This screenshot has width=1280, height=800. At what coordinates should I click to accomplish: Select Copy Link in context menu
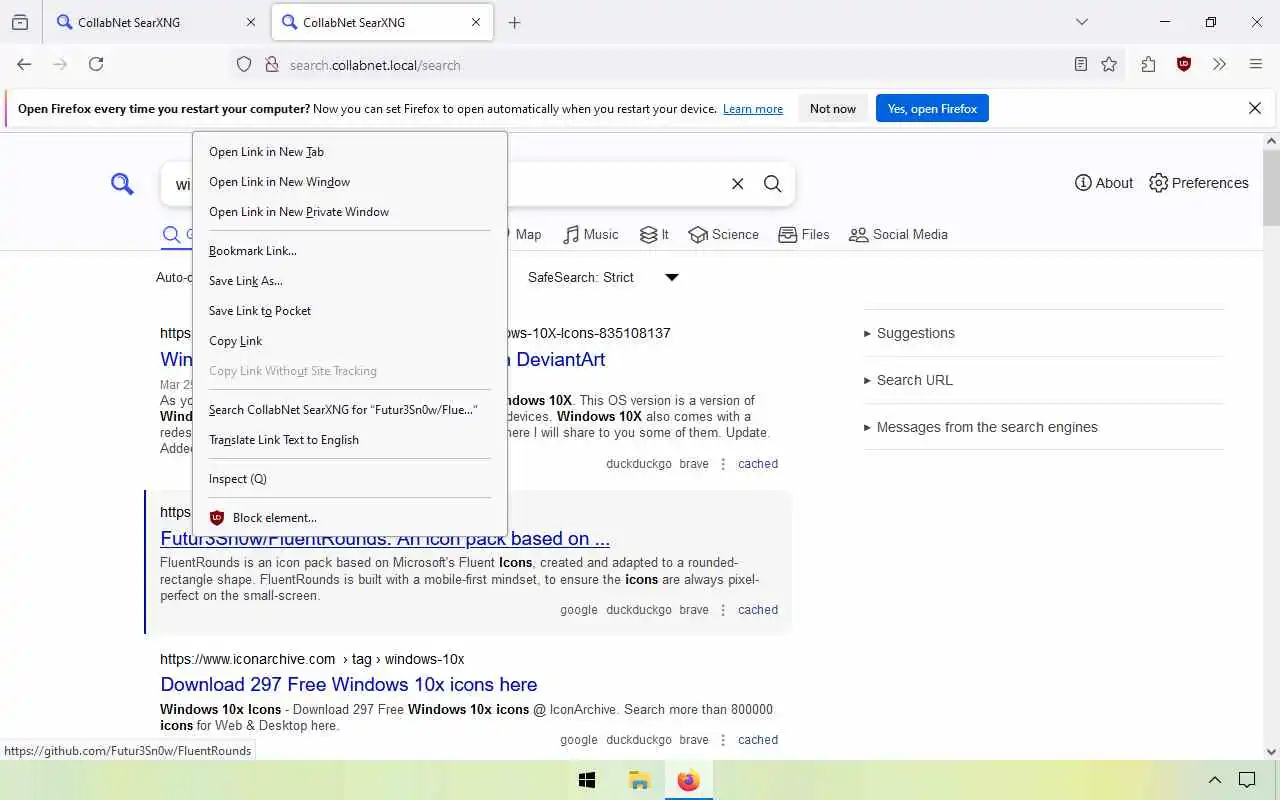350,341
